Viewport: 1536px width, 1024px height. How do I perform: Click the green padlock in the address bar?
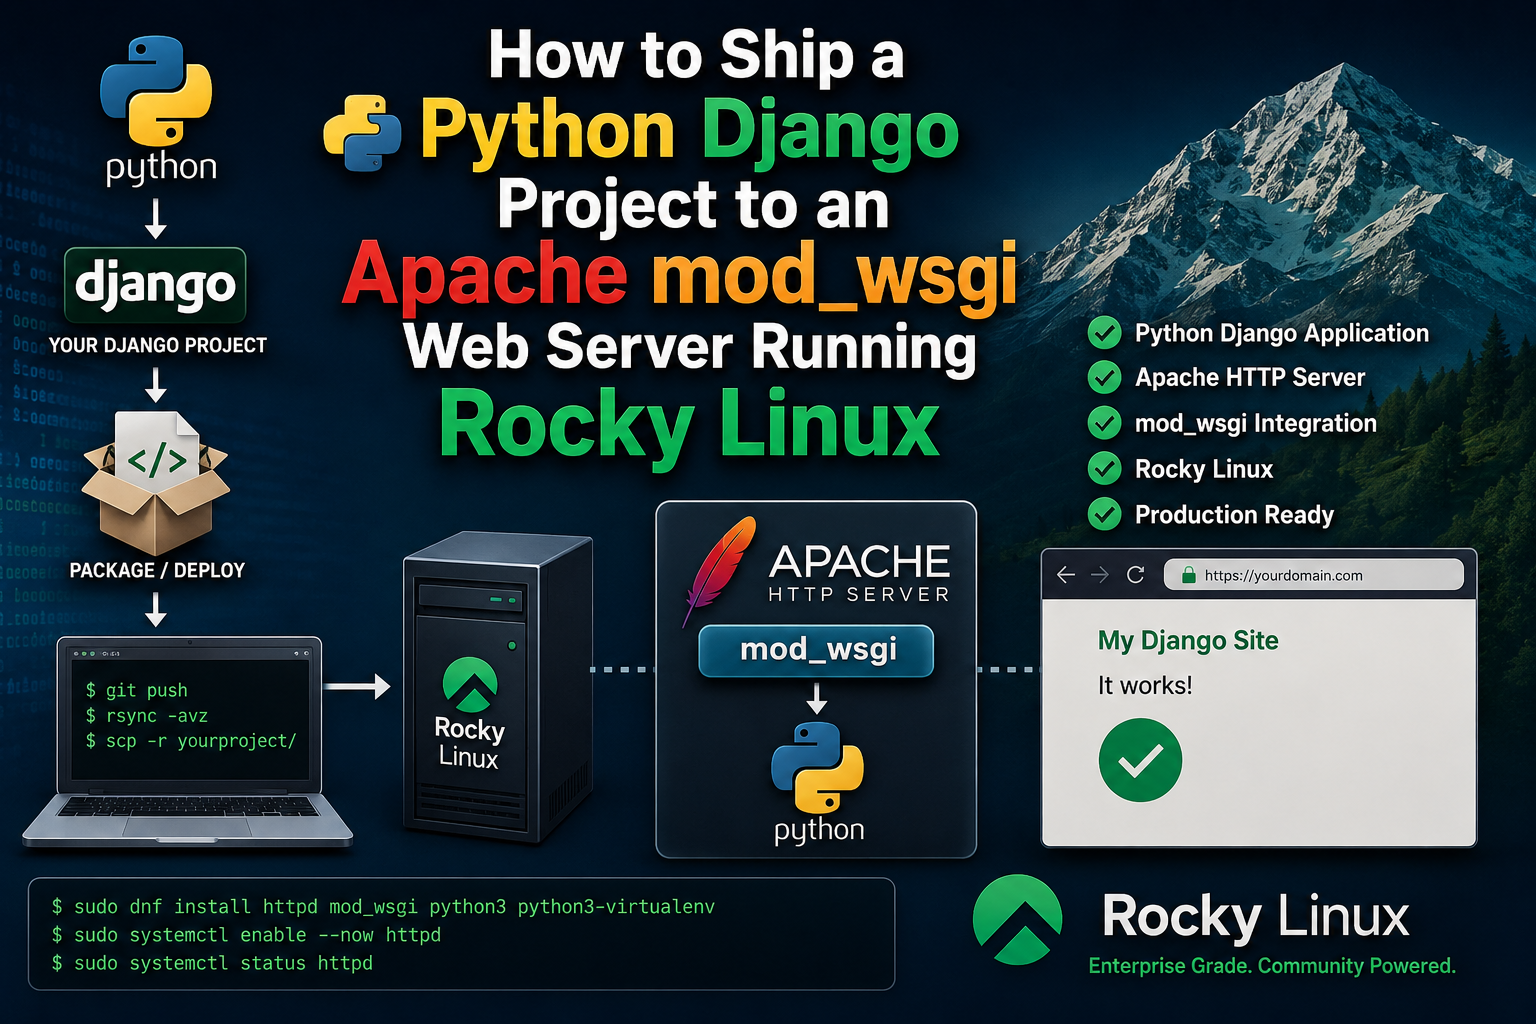(1189, 575)
